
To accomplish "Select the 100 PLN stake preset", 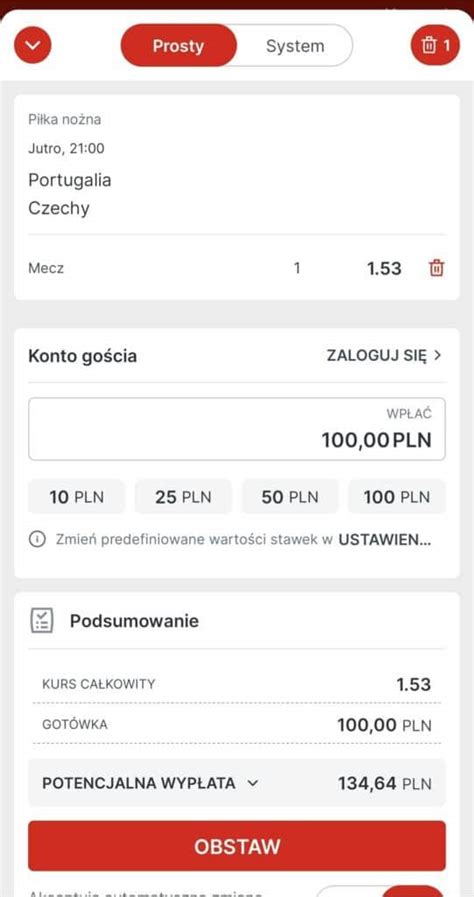I will tap(397, 497).
